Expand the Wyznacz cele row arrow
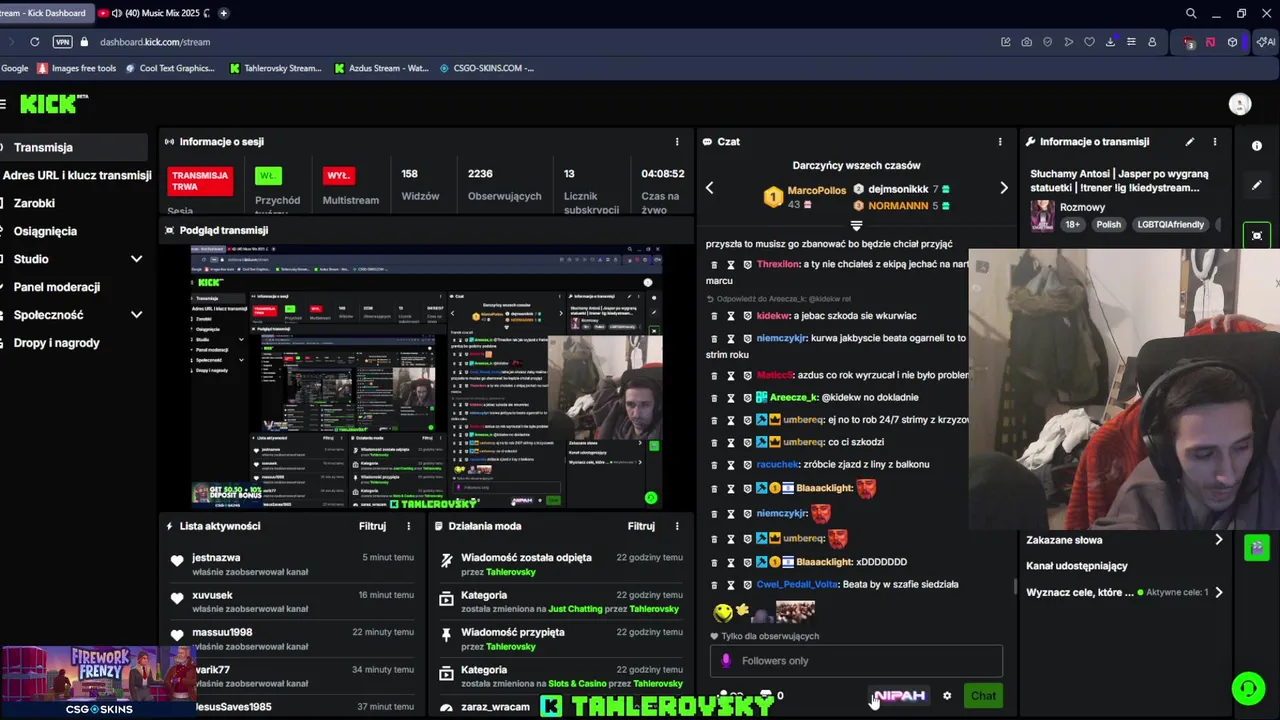This screenshot has width=1280, height=720. coord(1218,592)
